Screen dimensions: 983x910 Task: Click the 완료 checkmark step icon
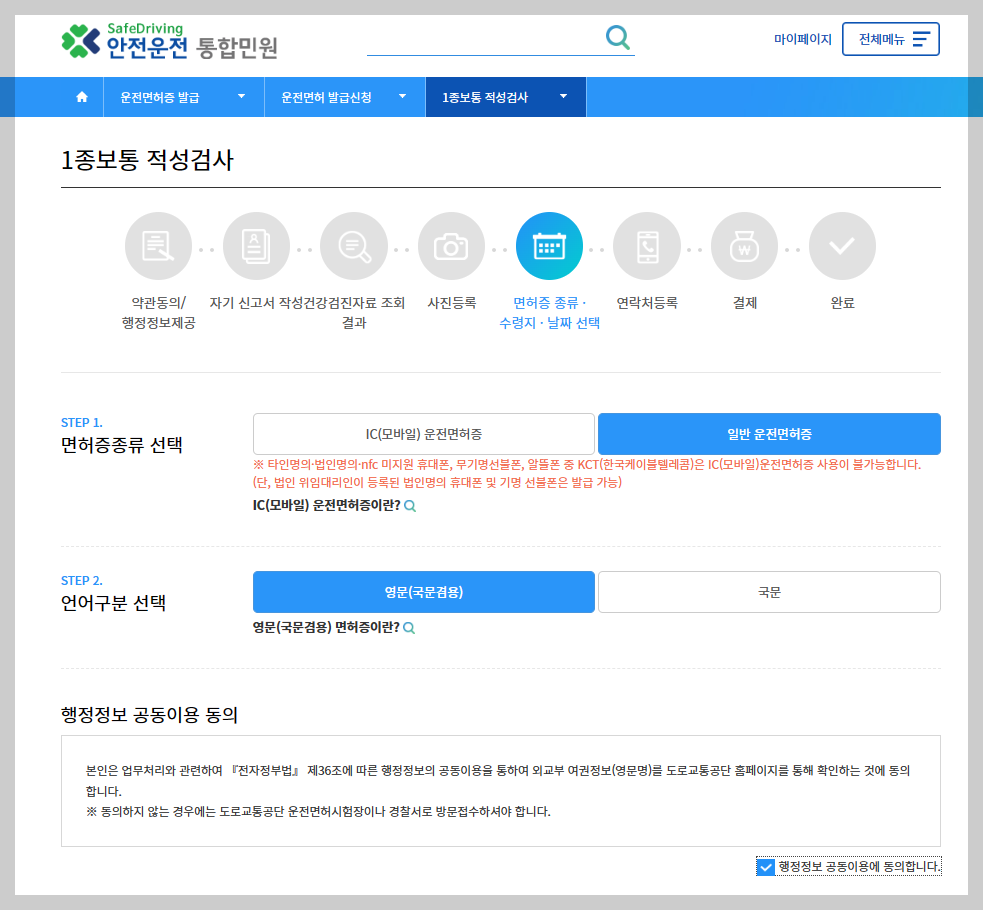pyautogui.click(x=842, y=245)
